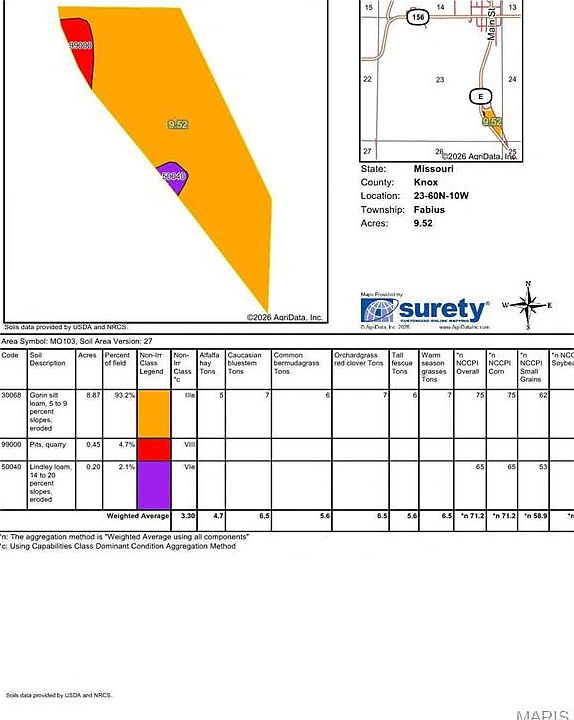Image resolution: width=574 pixels, height=720 pixels.
Task: Click the www.AgriDataInc.com link
Action: tap(464, 327)
